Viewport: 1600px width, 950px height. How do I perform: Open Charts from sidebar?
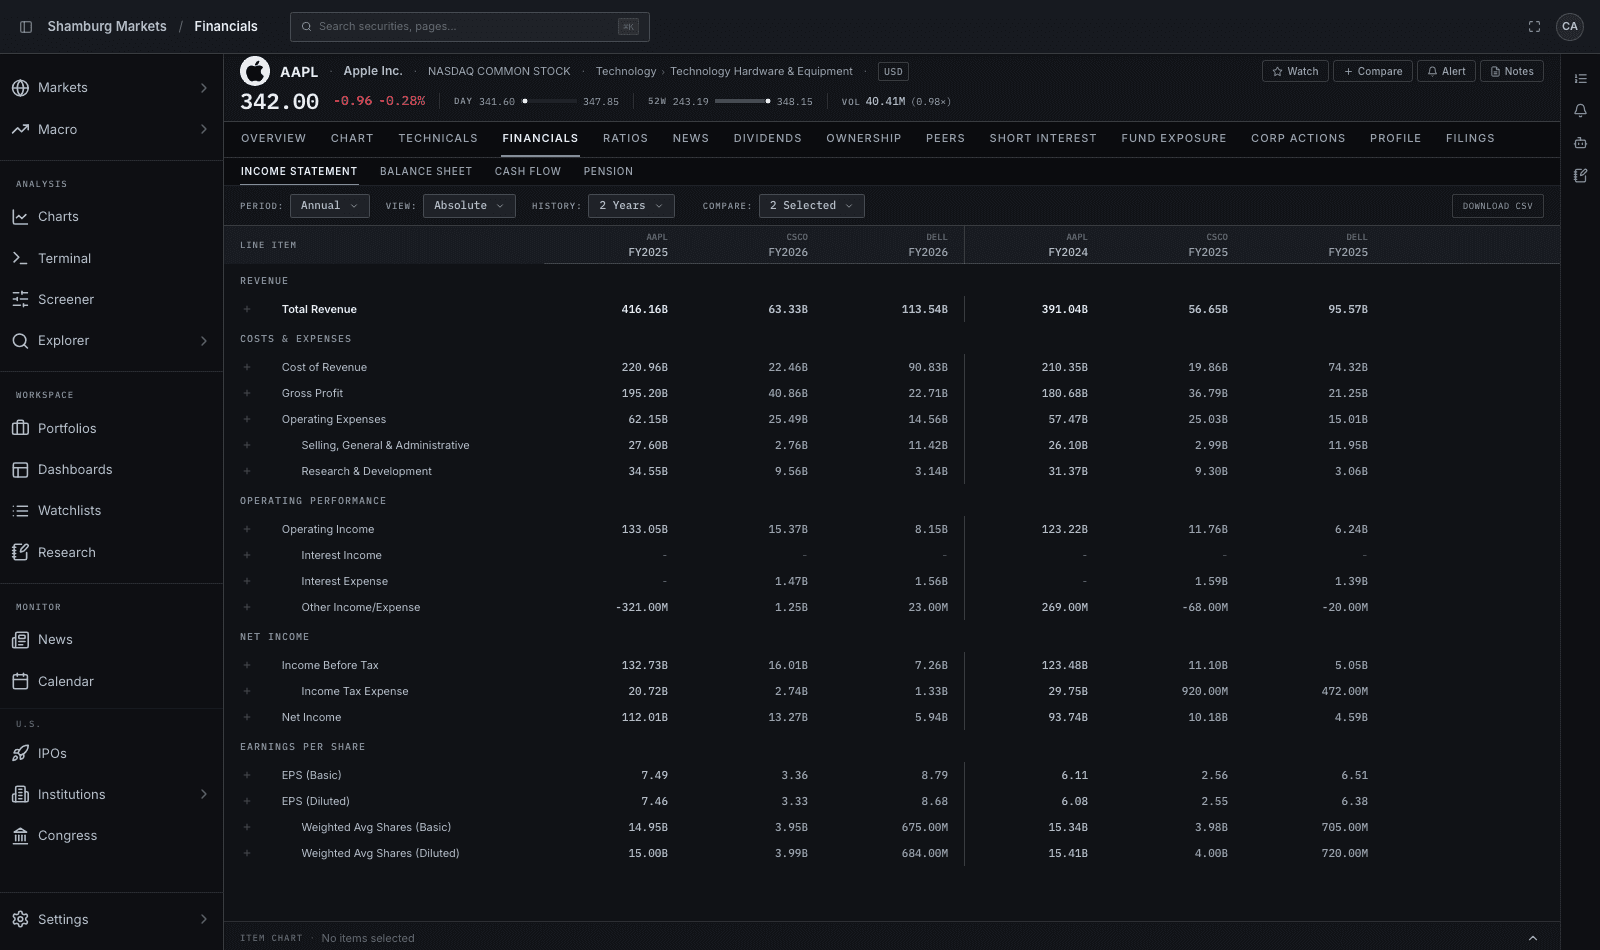coord(111,217)
